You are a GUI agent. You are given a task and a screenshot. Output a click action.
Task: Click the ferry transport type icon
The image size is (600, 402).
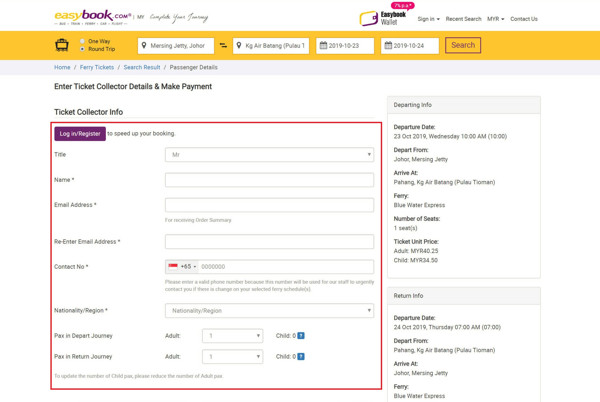(63, 45)
